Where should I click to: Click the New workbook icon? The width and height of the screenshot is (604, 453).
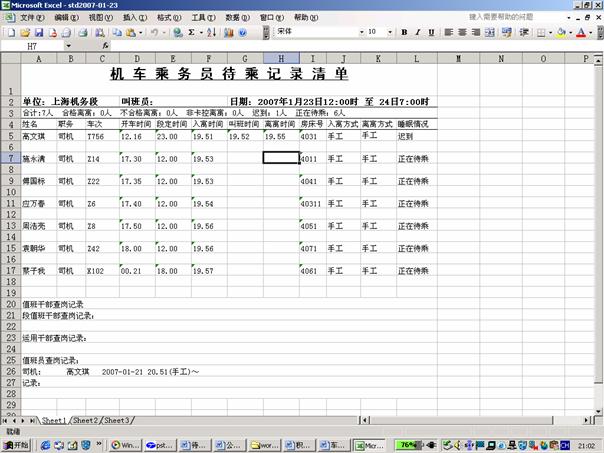[9, 32]
